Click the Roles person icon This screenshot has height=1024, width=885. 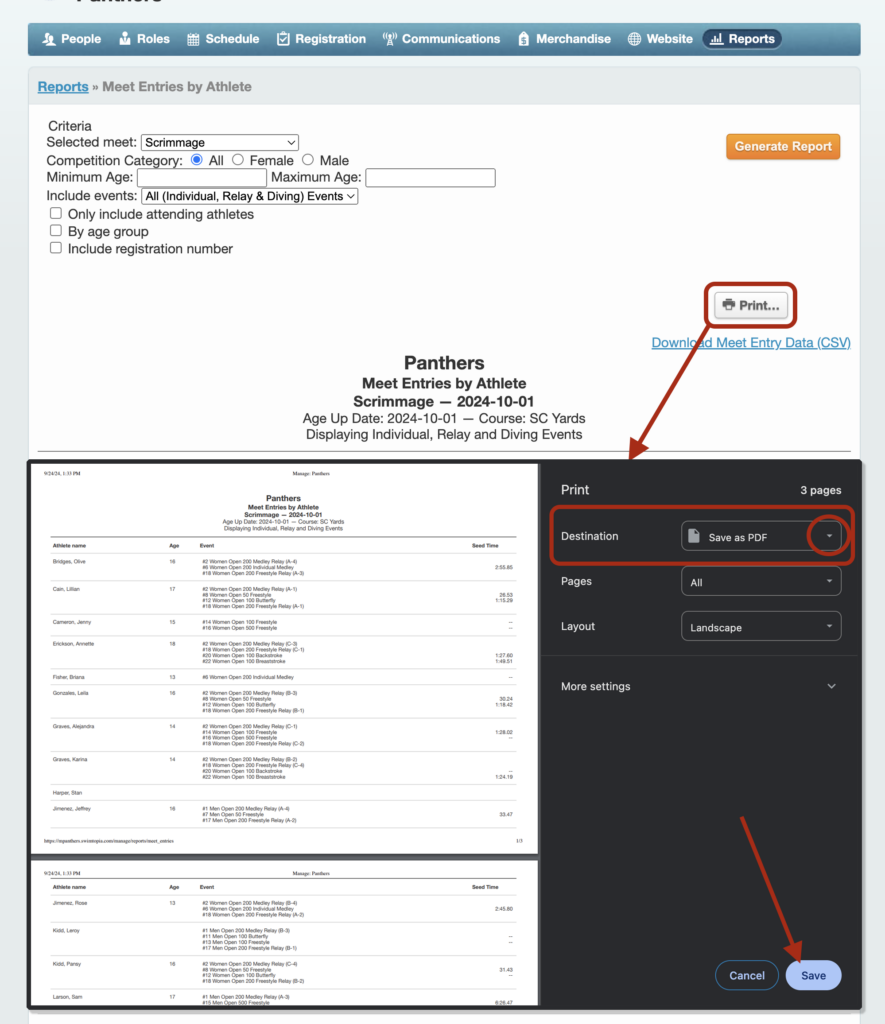125,39
